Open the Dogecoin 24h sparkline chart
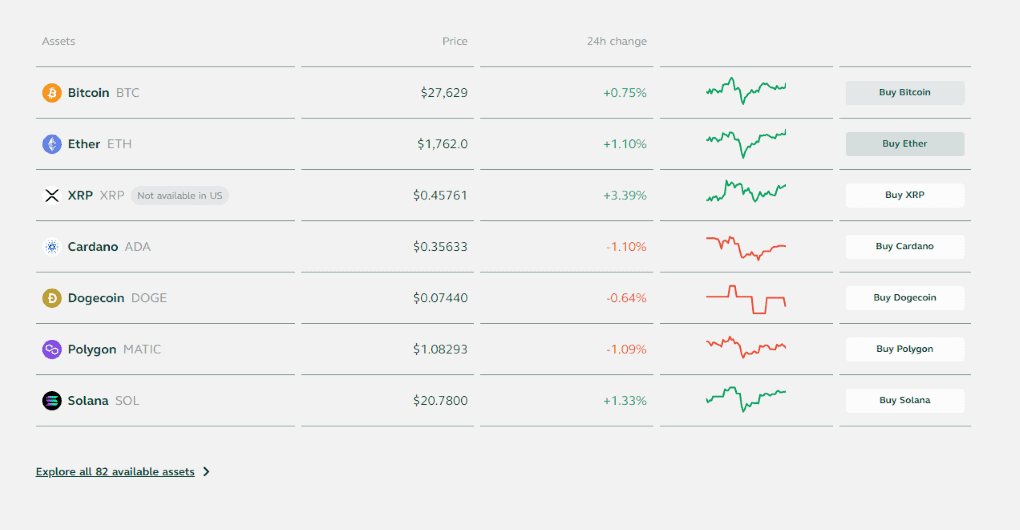Screen dimensions: 1020x530 [746, 299]
